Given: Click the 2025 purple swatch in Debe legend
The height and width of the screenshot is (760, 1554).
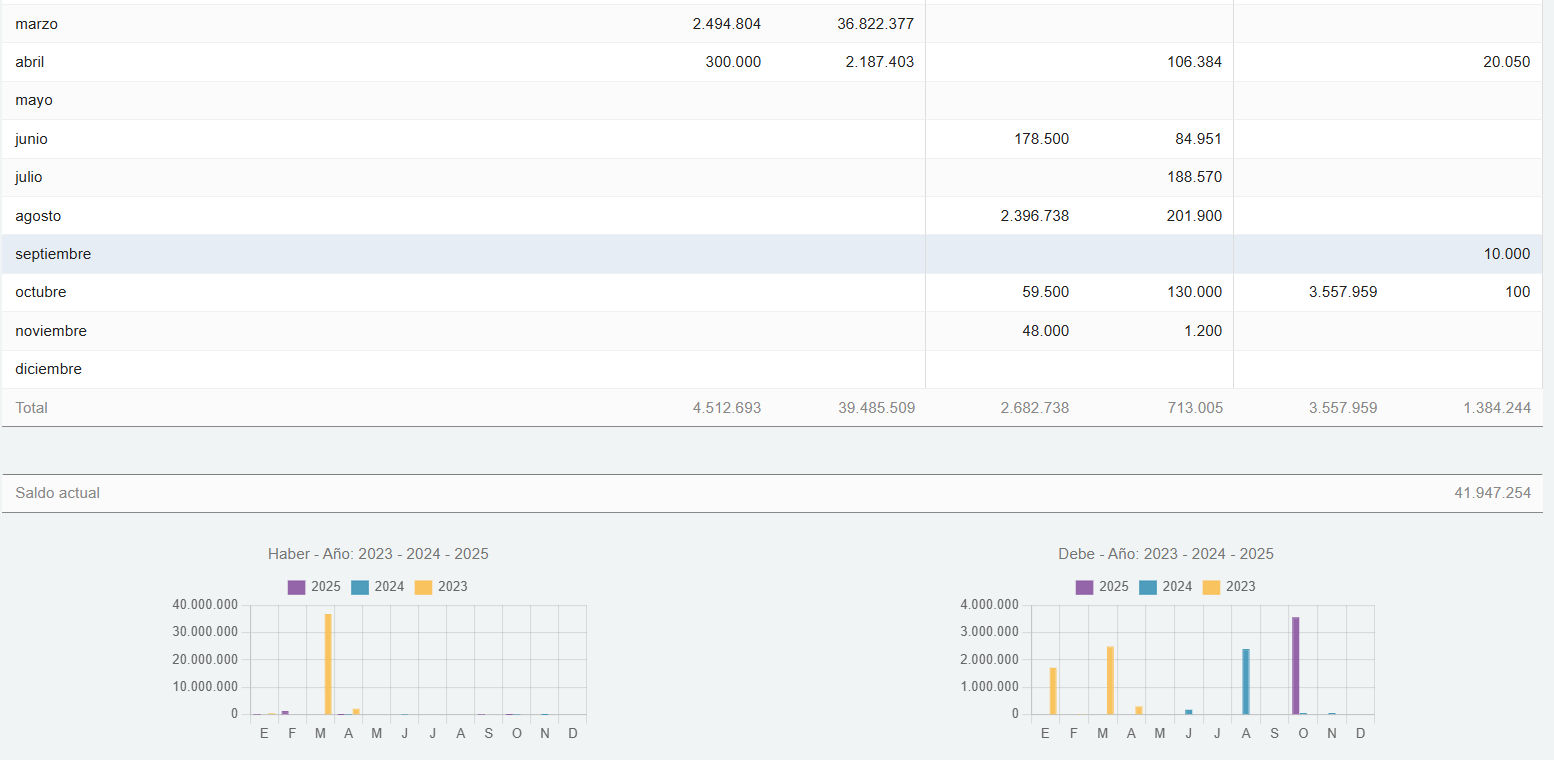Looking at the screenshot, I should click(1085, 587).
